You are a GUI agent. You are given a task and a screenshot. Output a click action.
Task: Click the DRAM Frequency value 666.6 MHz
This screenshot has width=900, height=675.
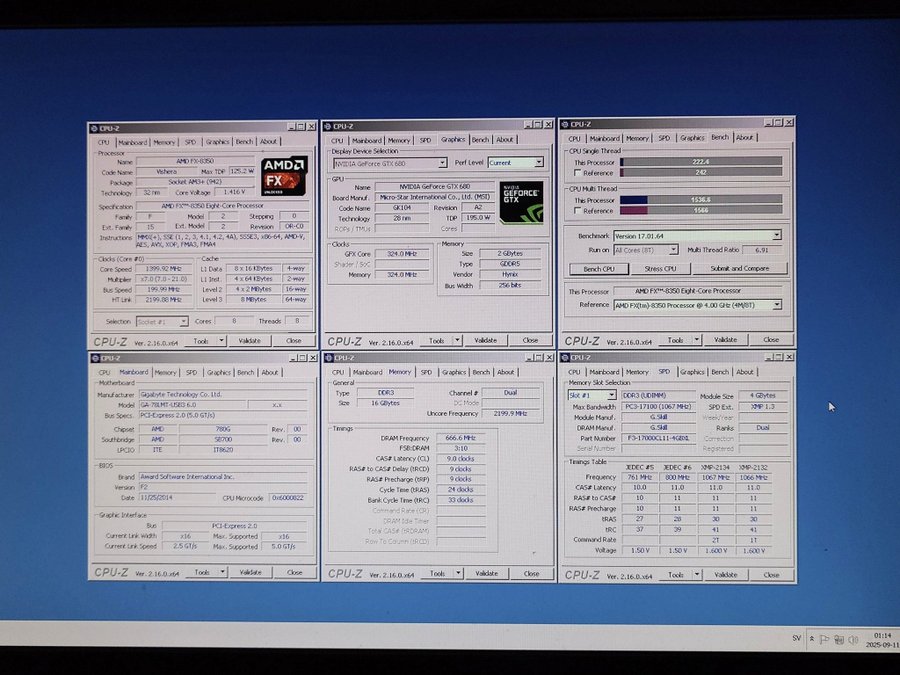(x=460, y=437)
